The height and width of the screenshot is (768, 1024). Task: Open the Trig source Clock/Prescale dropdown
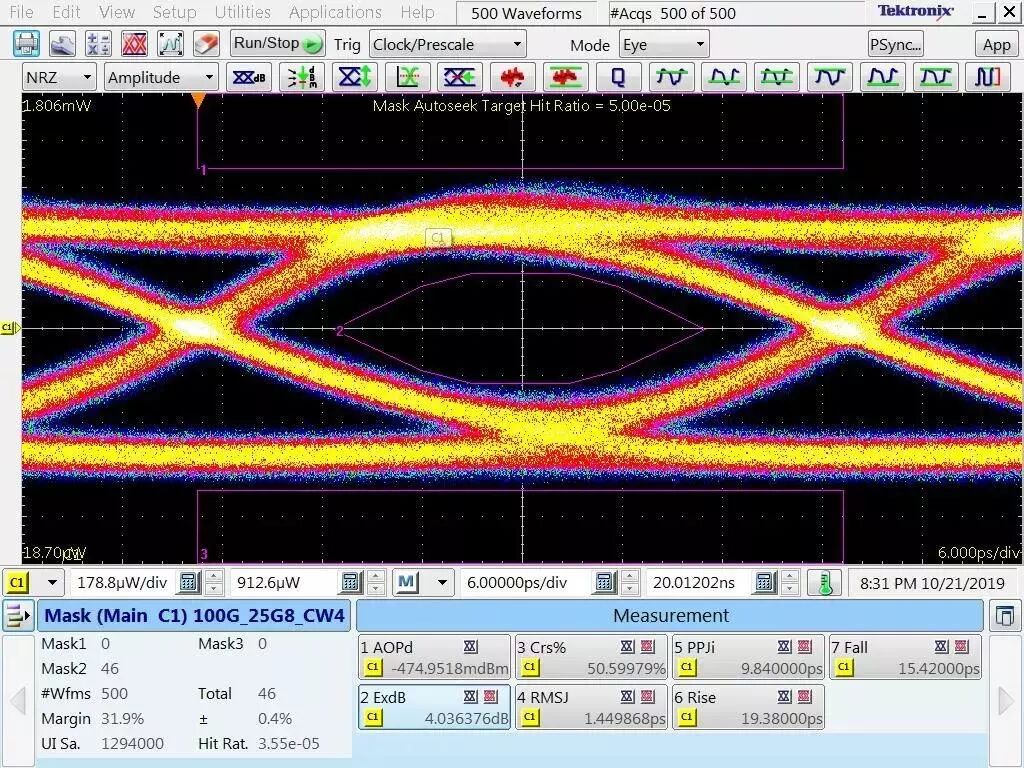tap(447, 44)
